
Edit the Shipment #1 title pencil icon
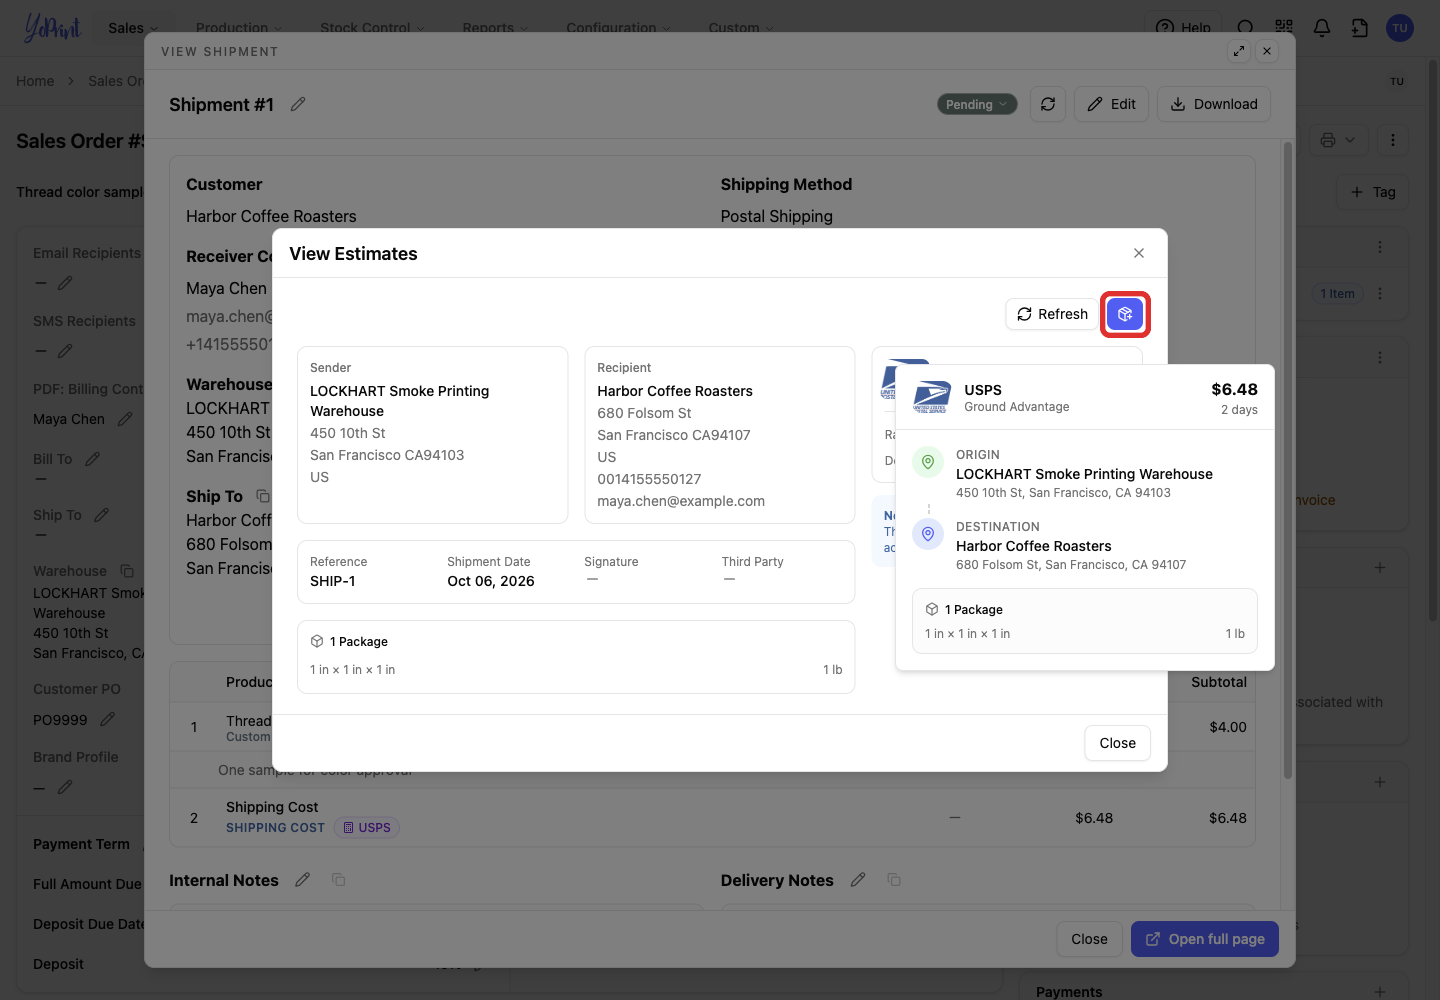tap(298, 104)
